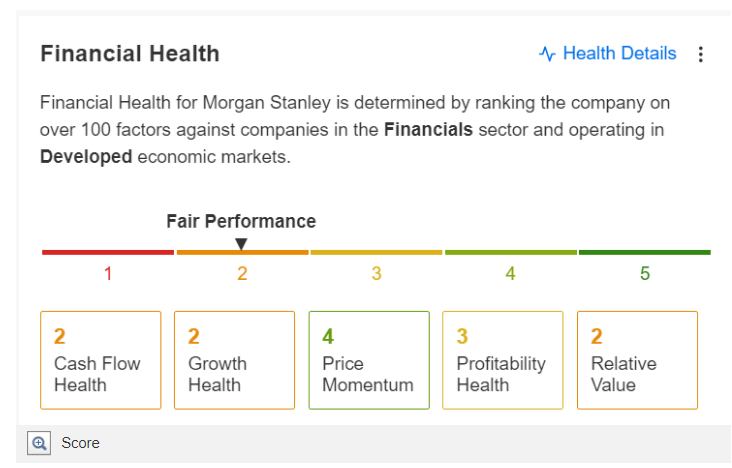Click the Fair Performance label
Viewport: 732px width, 468px height.
click(x=241, y=222)
